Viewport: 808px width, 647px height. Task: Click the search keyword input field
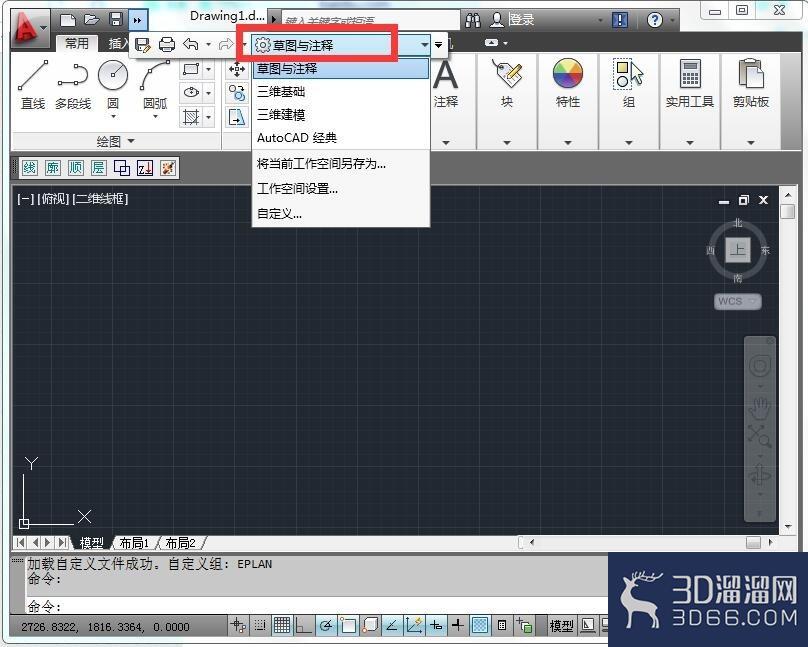[x=370, y=21]
